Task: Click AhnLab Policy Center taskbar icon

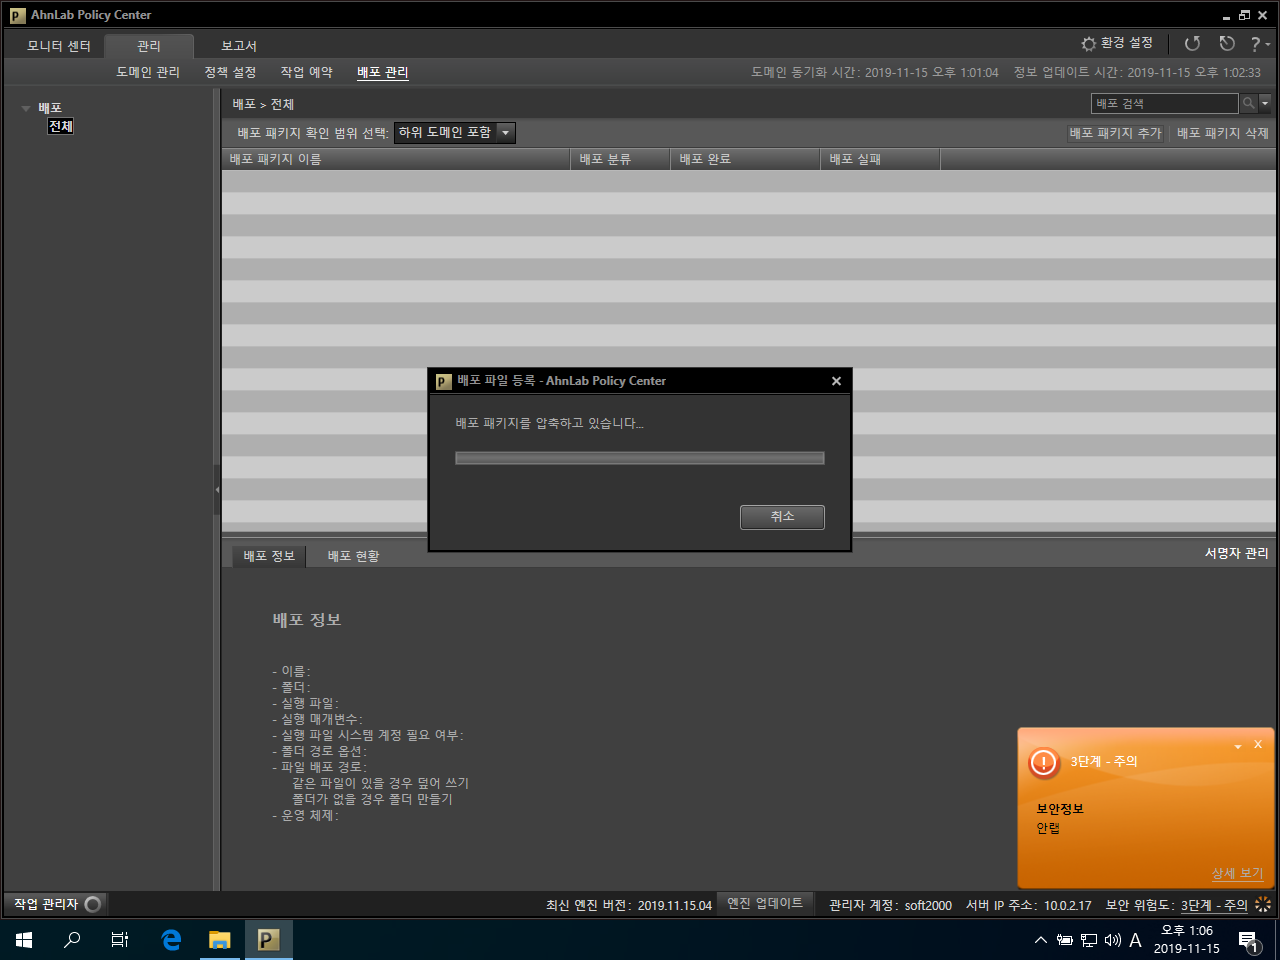Action: pos(268,940)
